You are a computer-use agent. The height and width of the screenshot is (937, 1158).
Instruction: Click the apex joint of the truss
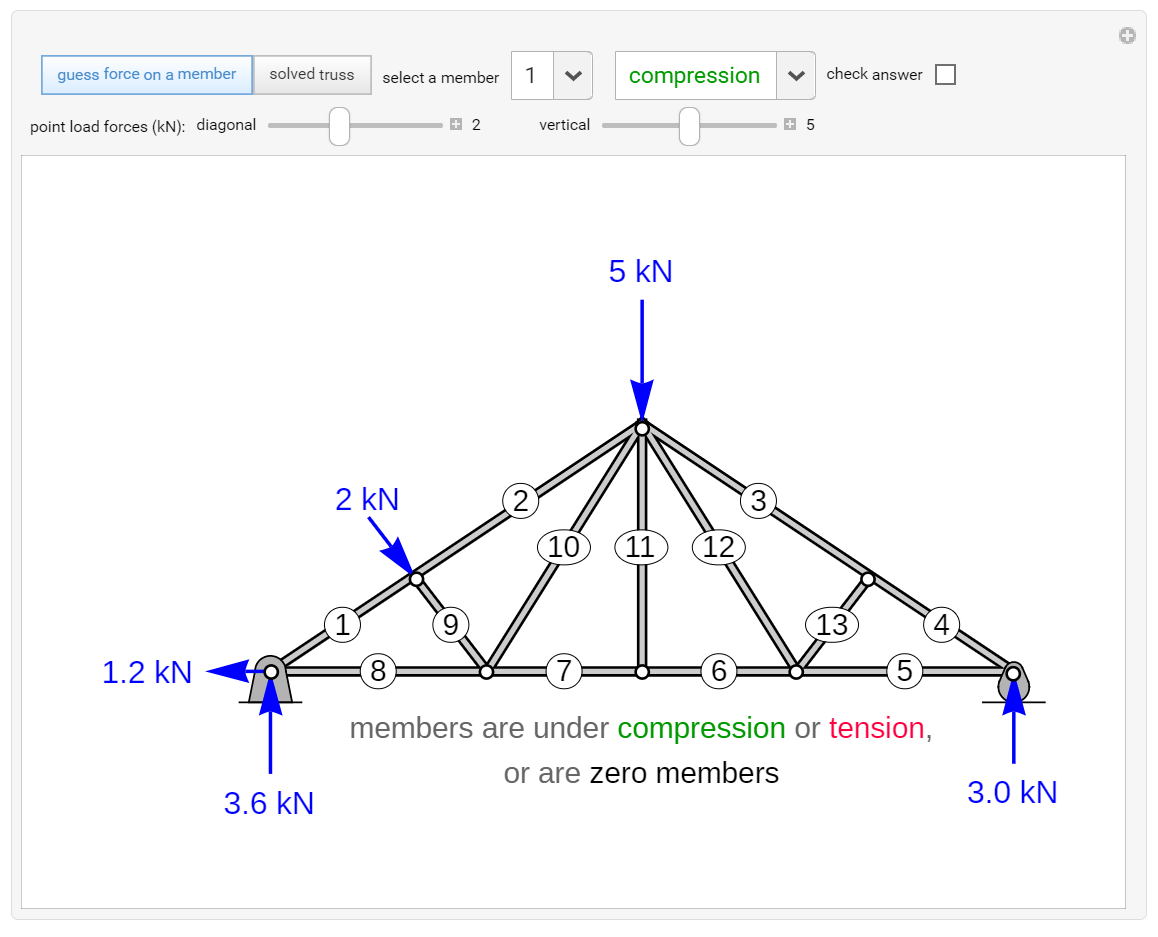click(x=643, y=428)
